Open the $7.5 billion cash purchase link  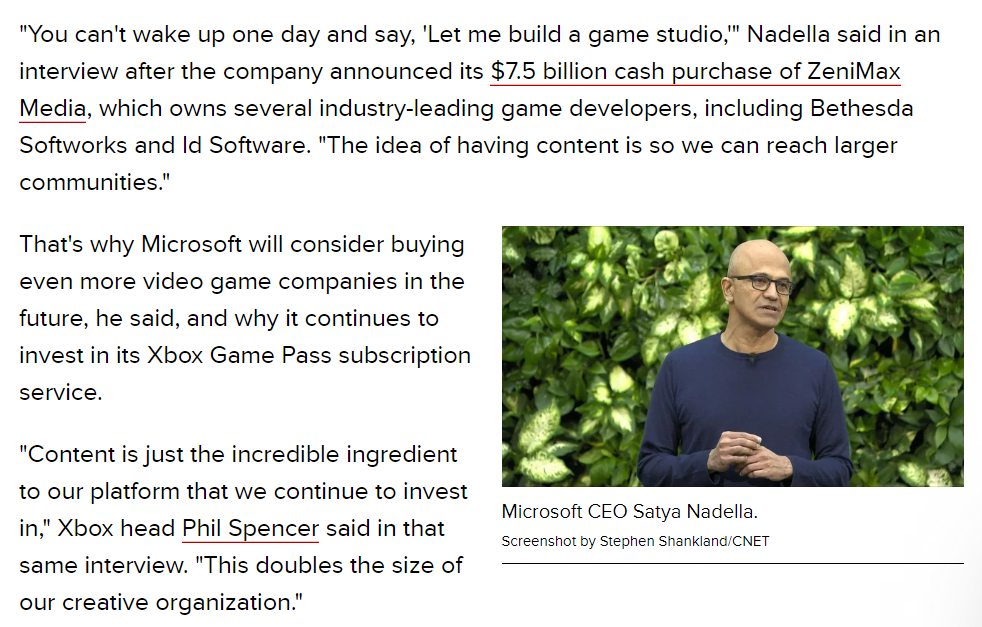point(695,71)
